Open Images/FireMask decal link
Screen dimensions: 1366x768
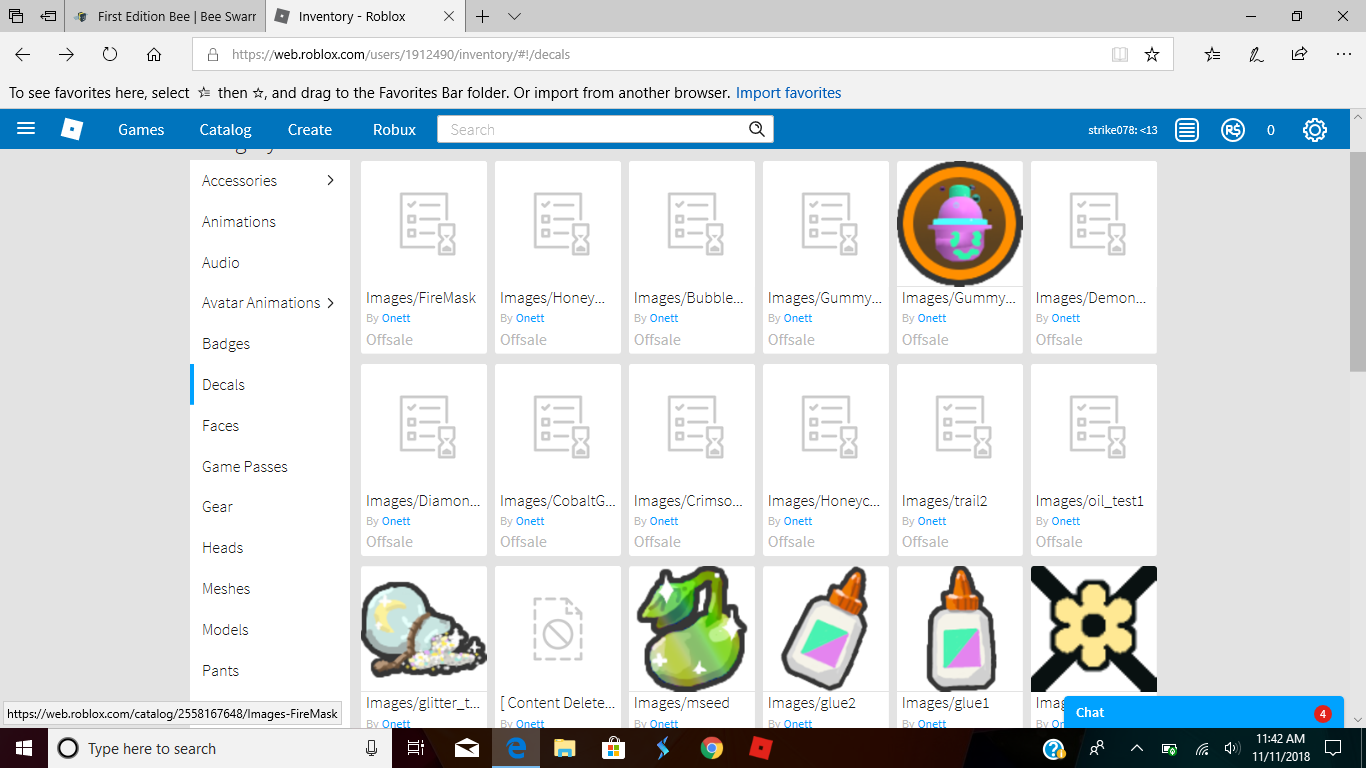click(421, 298)
